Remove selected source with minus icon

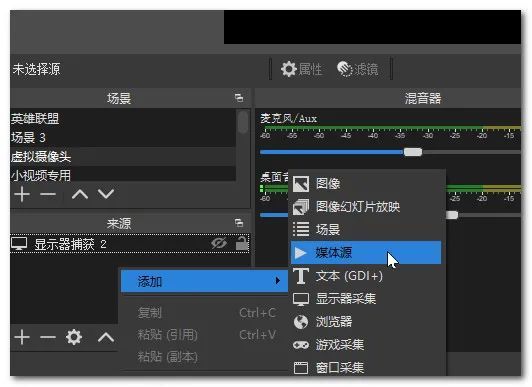(48, 337)
